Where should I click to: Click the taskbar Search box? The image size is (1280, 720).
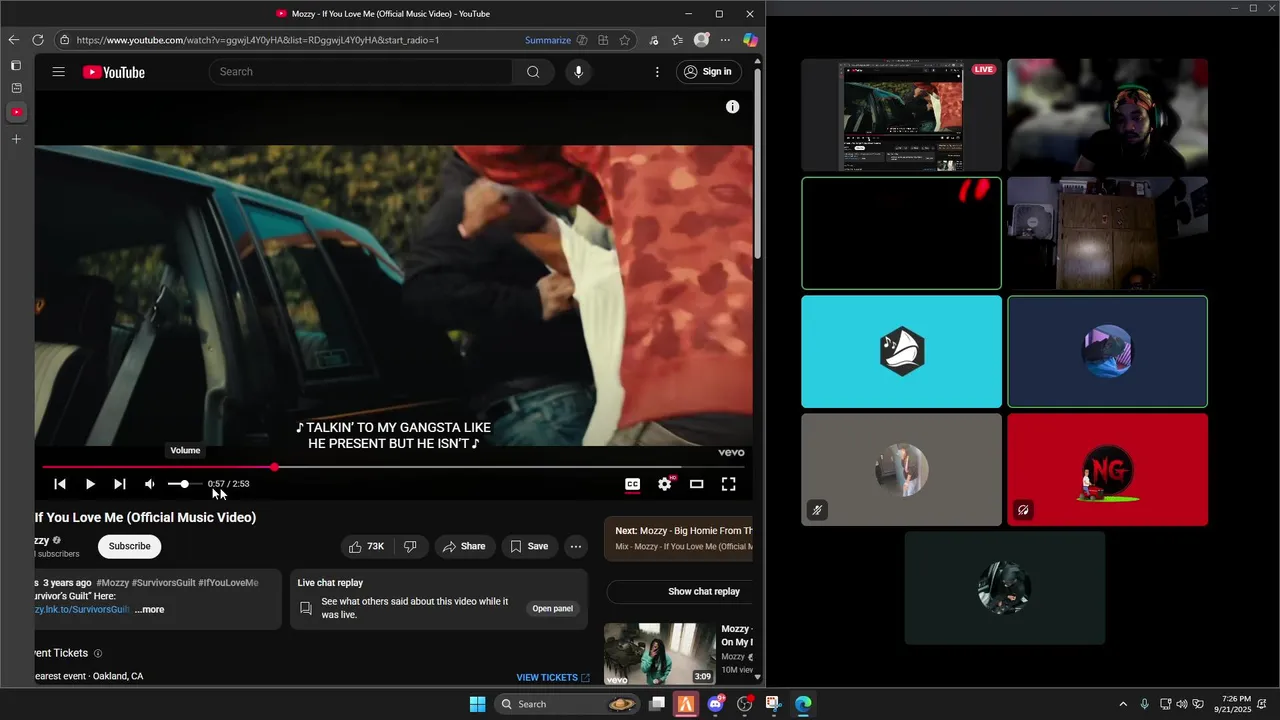[568, 704]
